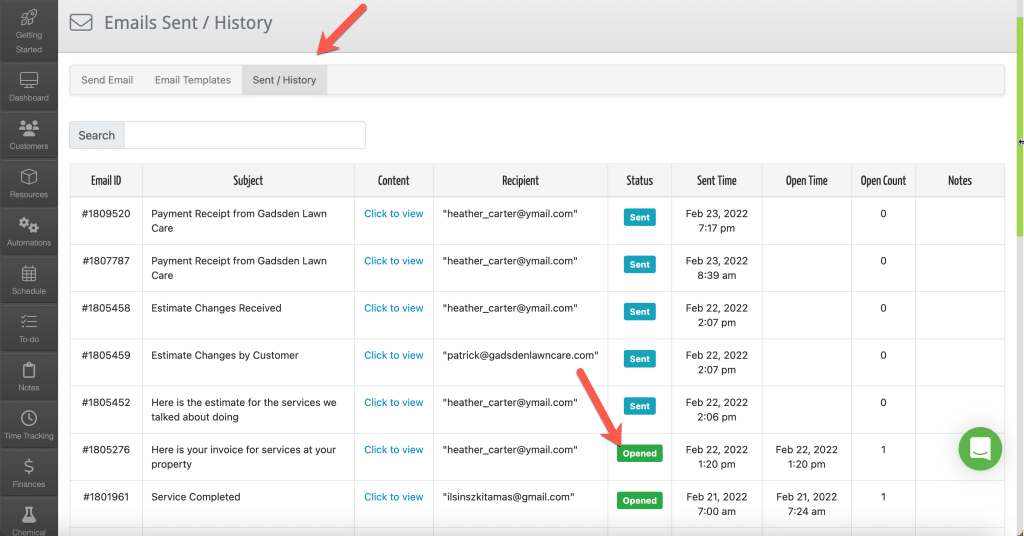Click the Email ID column header

[x=106, y=180]
